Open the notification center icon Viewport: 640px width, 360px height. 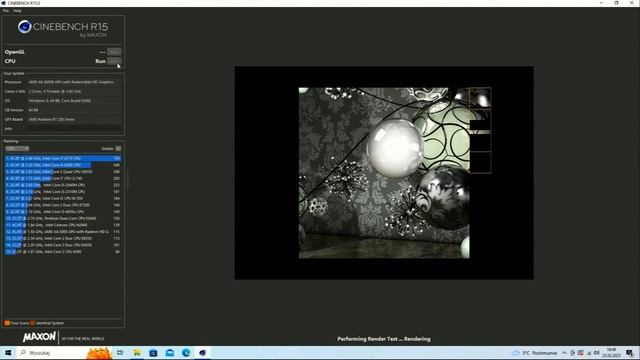click(x=630, y=353)
